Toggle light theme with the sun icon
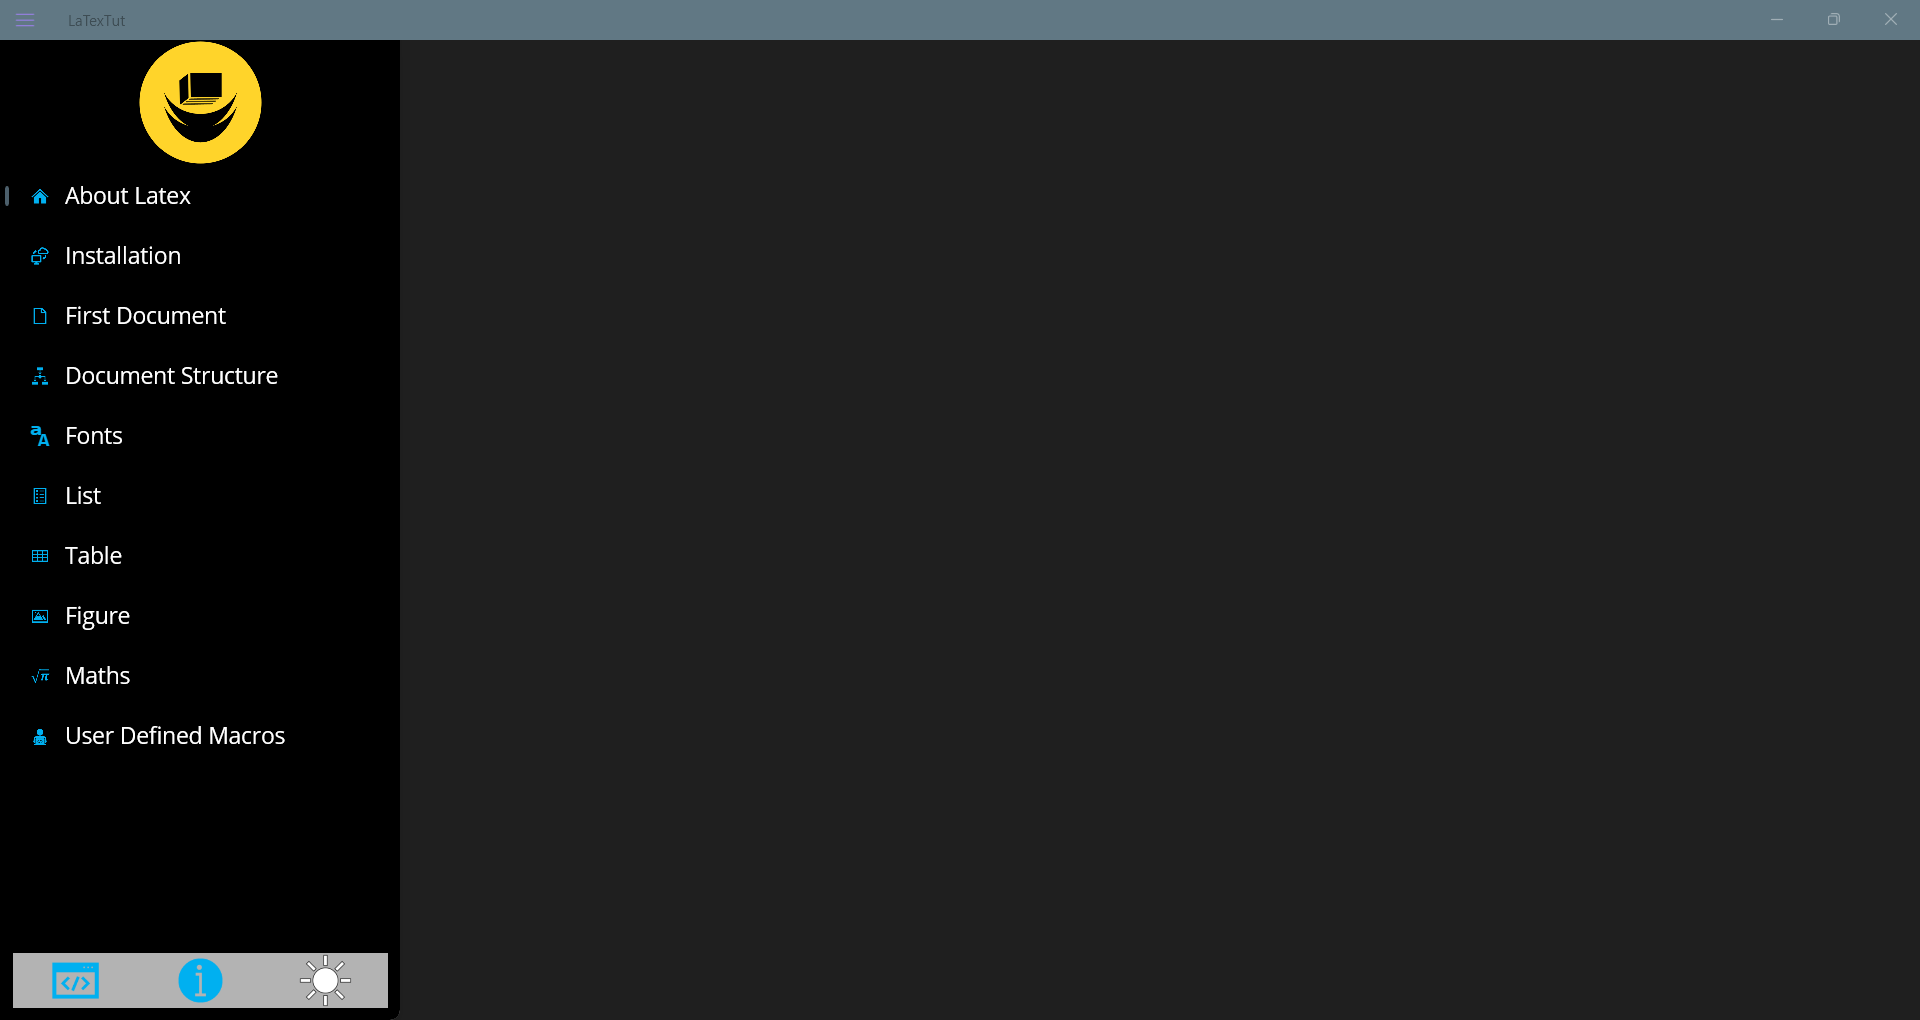Viewport: 1920px width, 1020px height. 325,980
